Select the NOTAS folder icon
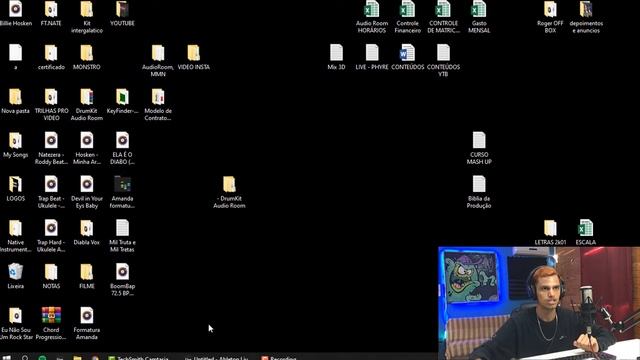 tap(51, 272)
